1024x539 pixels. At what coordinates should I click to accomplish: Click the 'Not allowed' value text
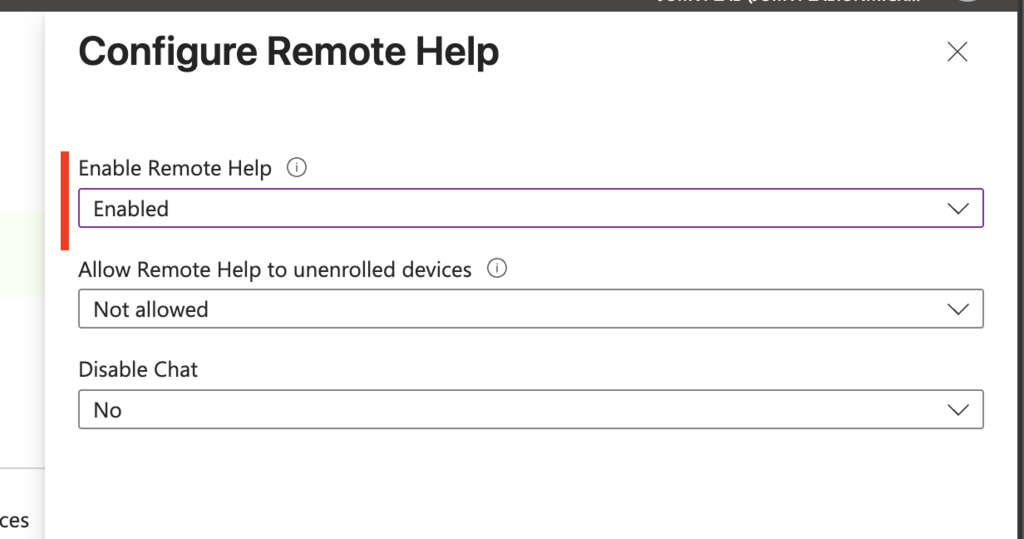coord(151,310)
